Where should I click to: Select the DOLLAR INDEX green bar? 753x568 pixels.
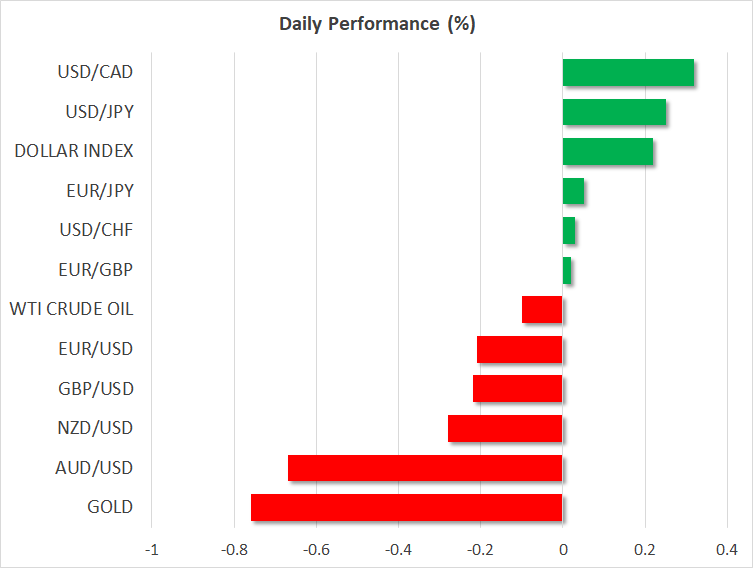coord(608,152)
